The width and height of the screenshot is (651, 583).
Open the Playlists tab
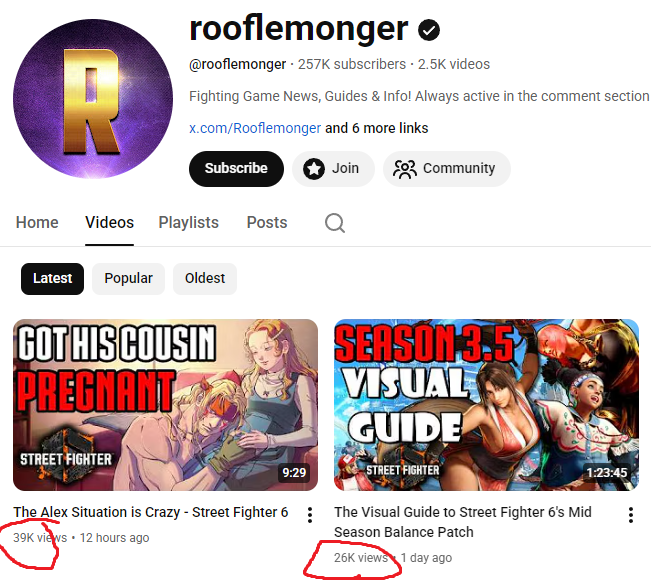point(188,223)
